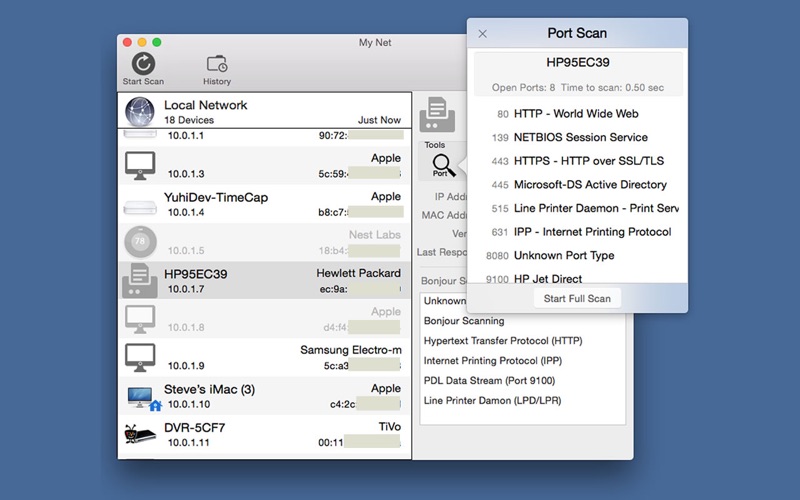Click the 10.0.1.1 address row
Image resolution: width=800 pixels, height=500 pixels.
pos(264,136)
